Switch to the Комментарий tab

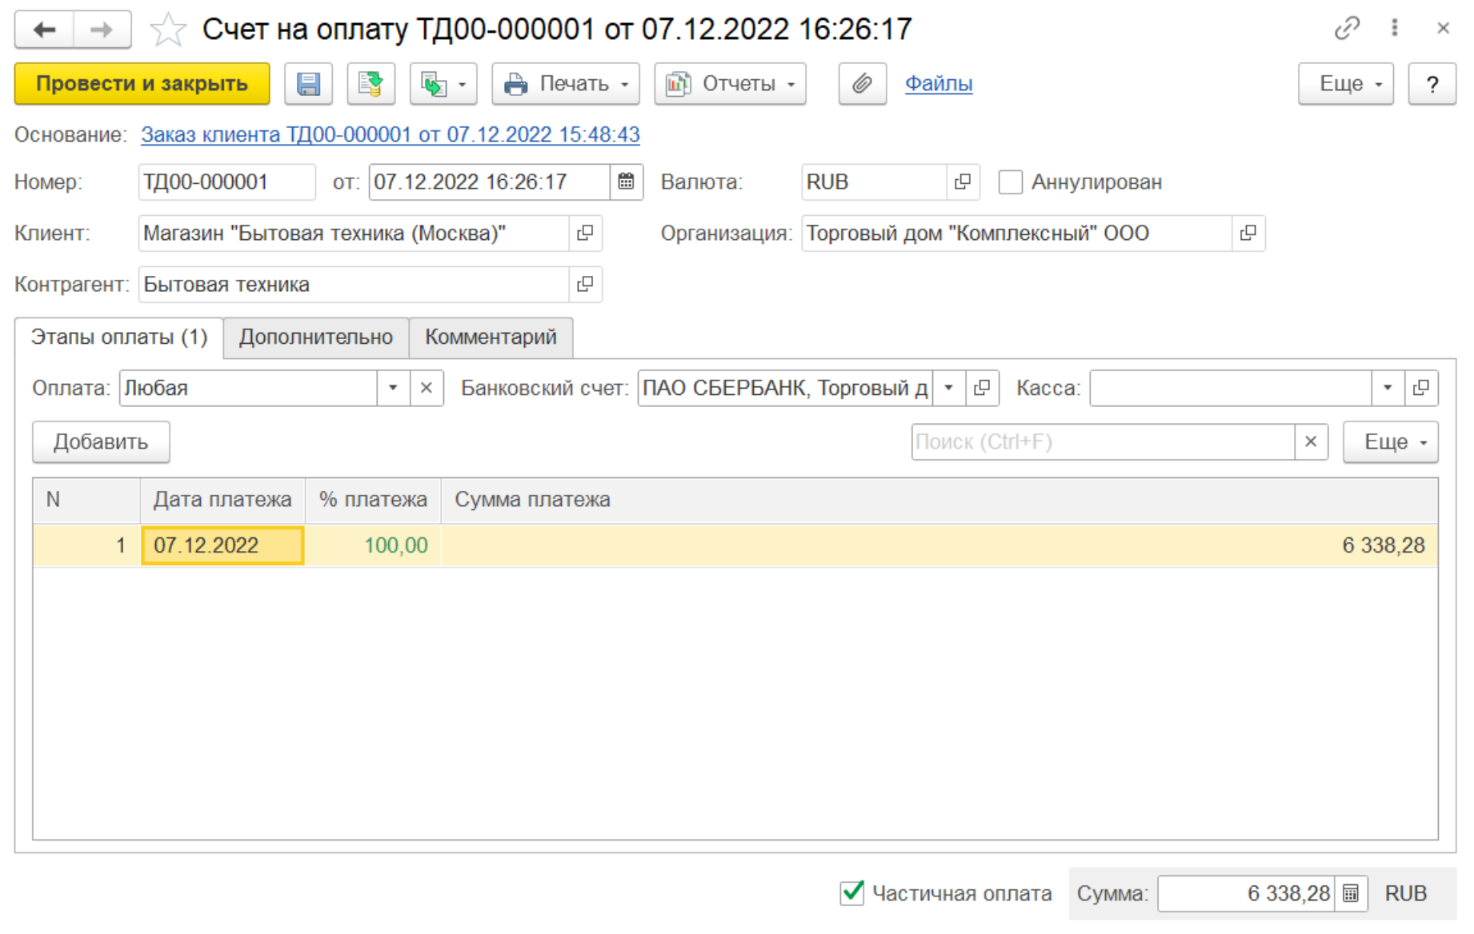pyautogui.click(x=490, y=337)
